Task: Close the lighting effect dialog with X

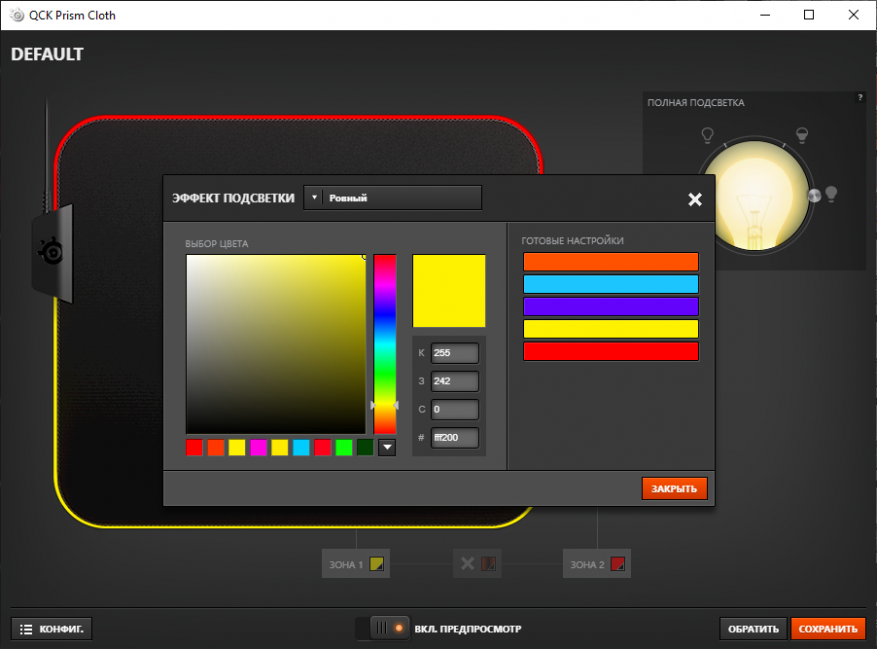Action: 695,199
